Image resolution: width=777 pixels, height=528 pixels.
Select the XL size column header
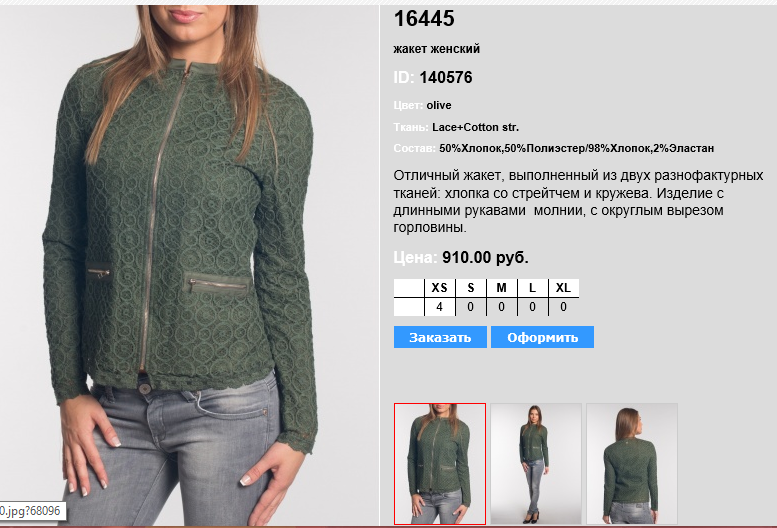(563, 288)
